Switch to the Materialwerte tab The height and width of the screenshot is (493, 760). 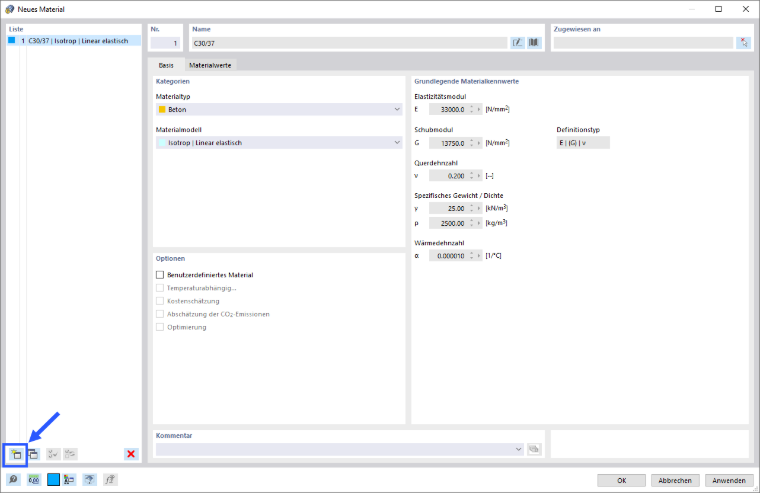(x=210, y=65)
